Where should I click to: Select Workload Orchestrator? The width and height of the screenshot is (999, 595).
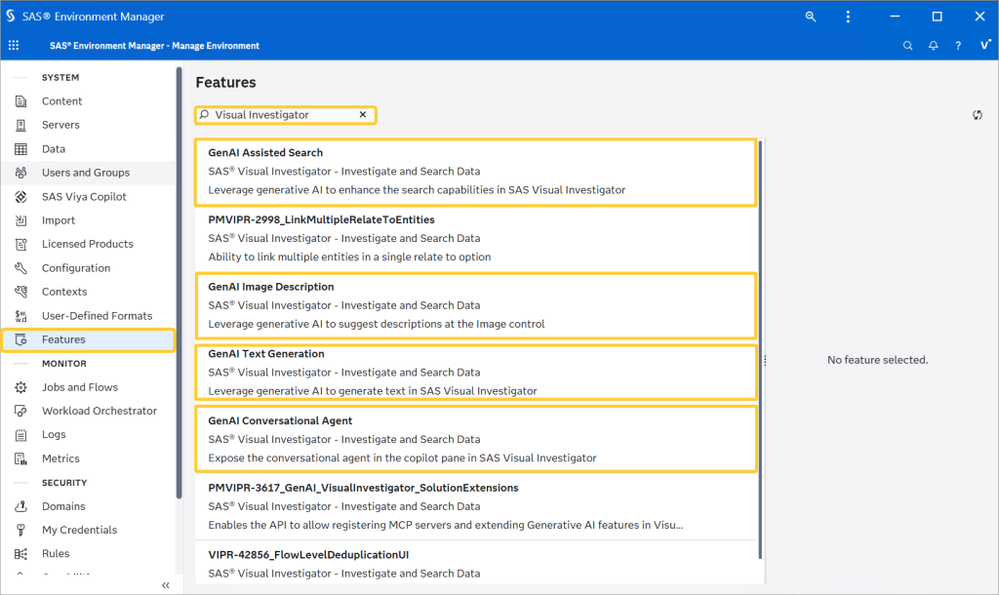[99, 411]
